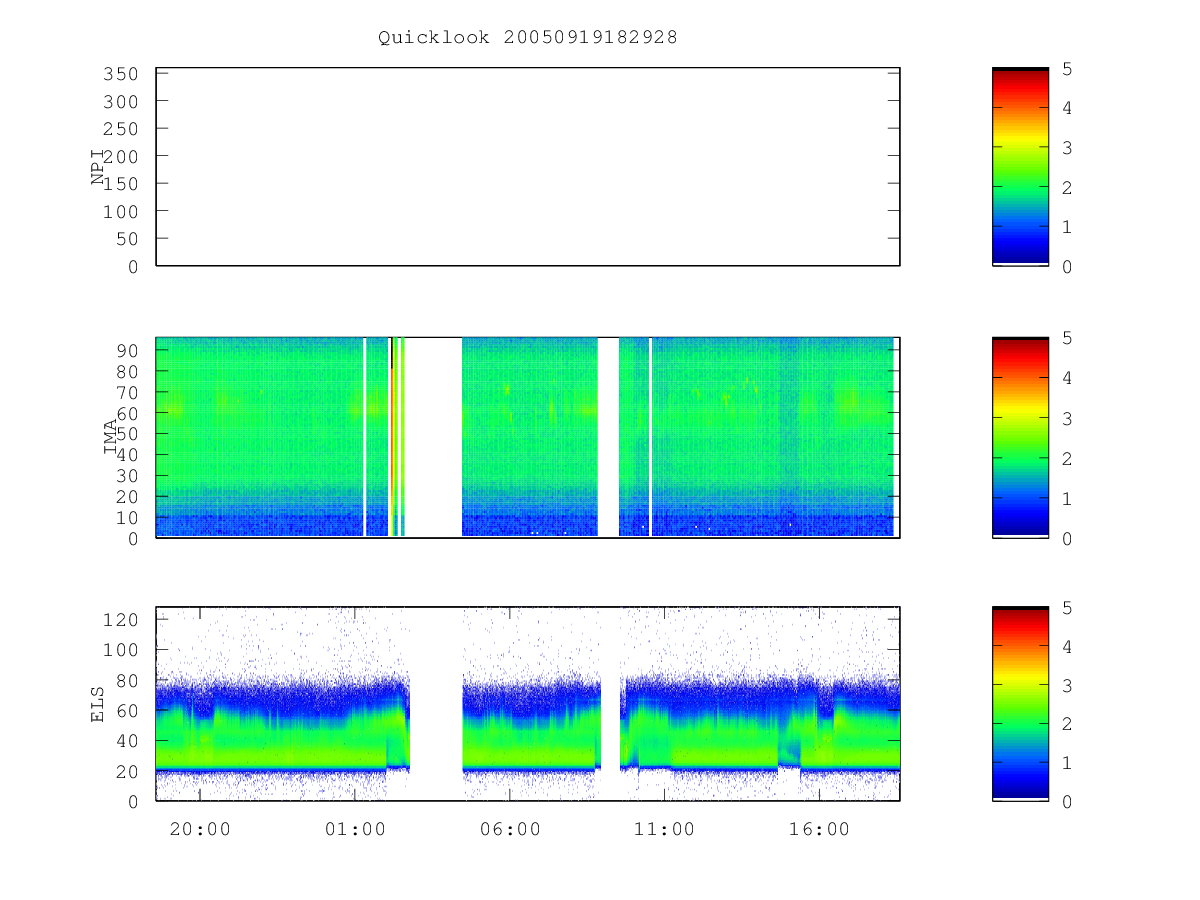Click the 60 tick on the ELS axis
The height and width of the screenshot is (900, 1200).
(x=127, y=711)
